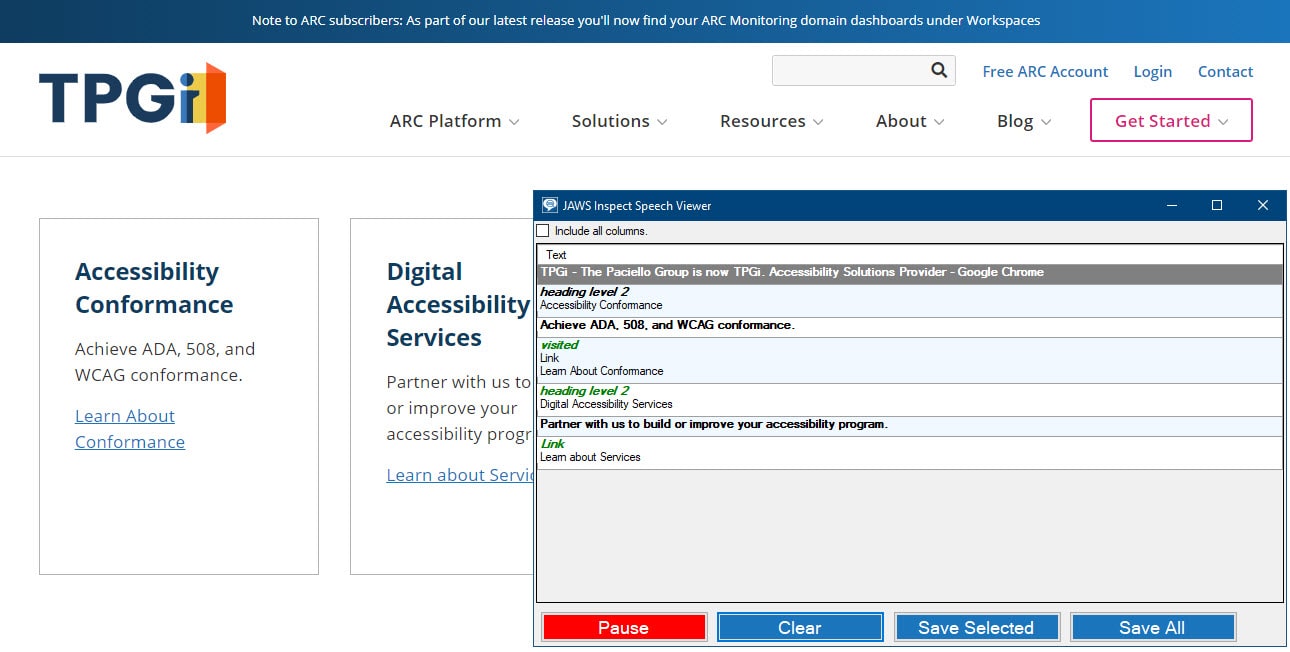Click the search magnifier icon
Screen dimensions: 1290x652
pyautogui.click(x=939, y=70)
